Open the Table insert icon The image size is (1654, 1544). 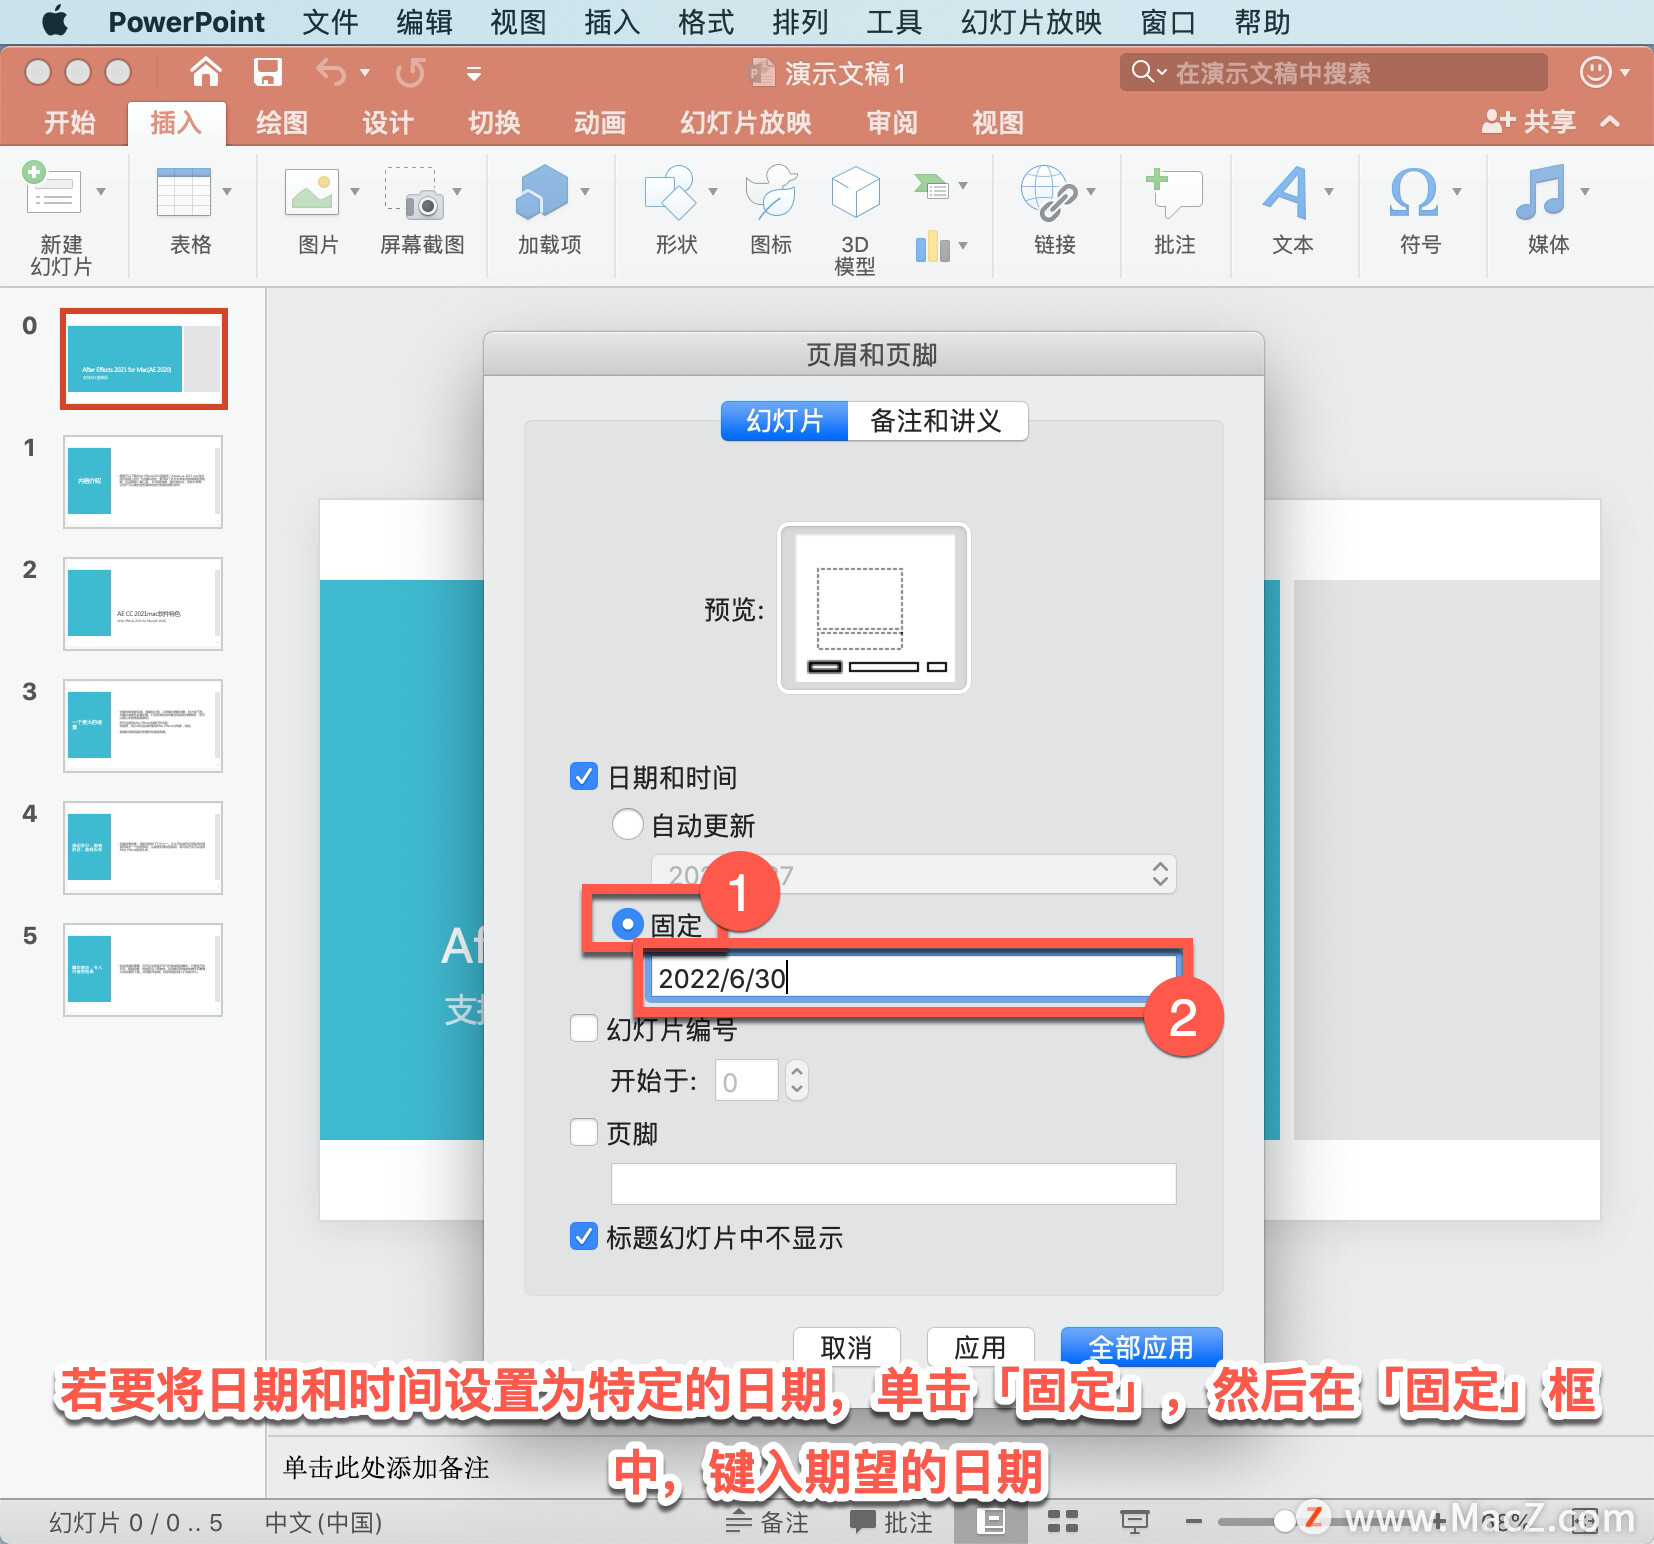tap(184, 192)
